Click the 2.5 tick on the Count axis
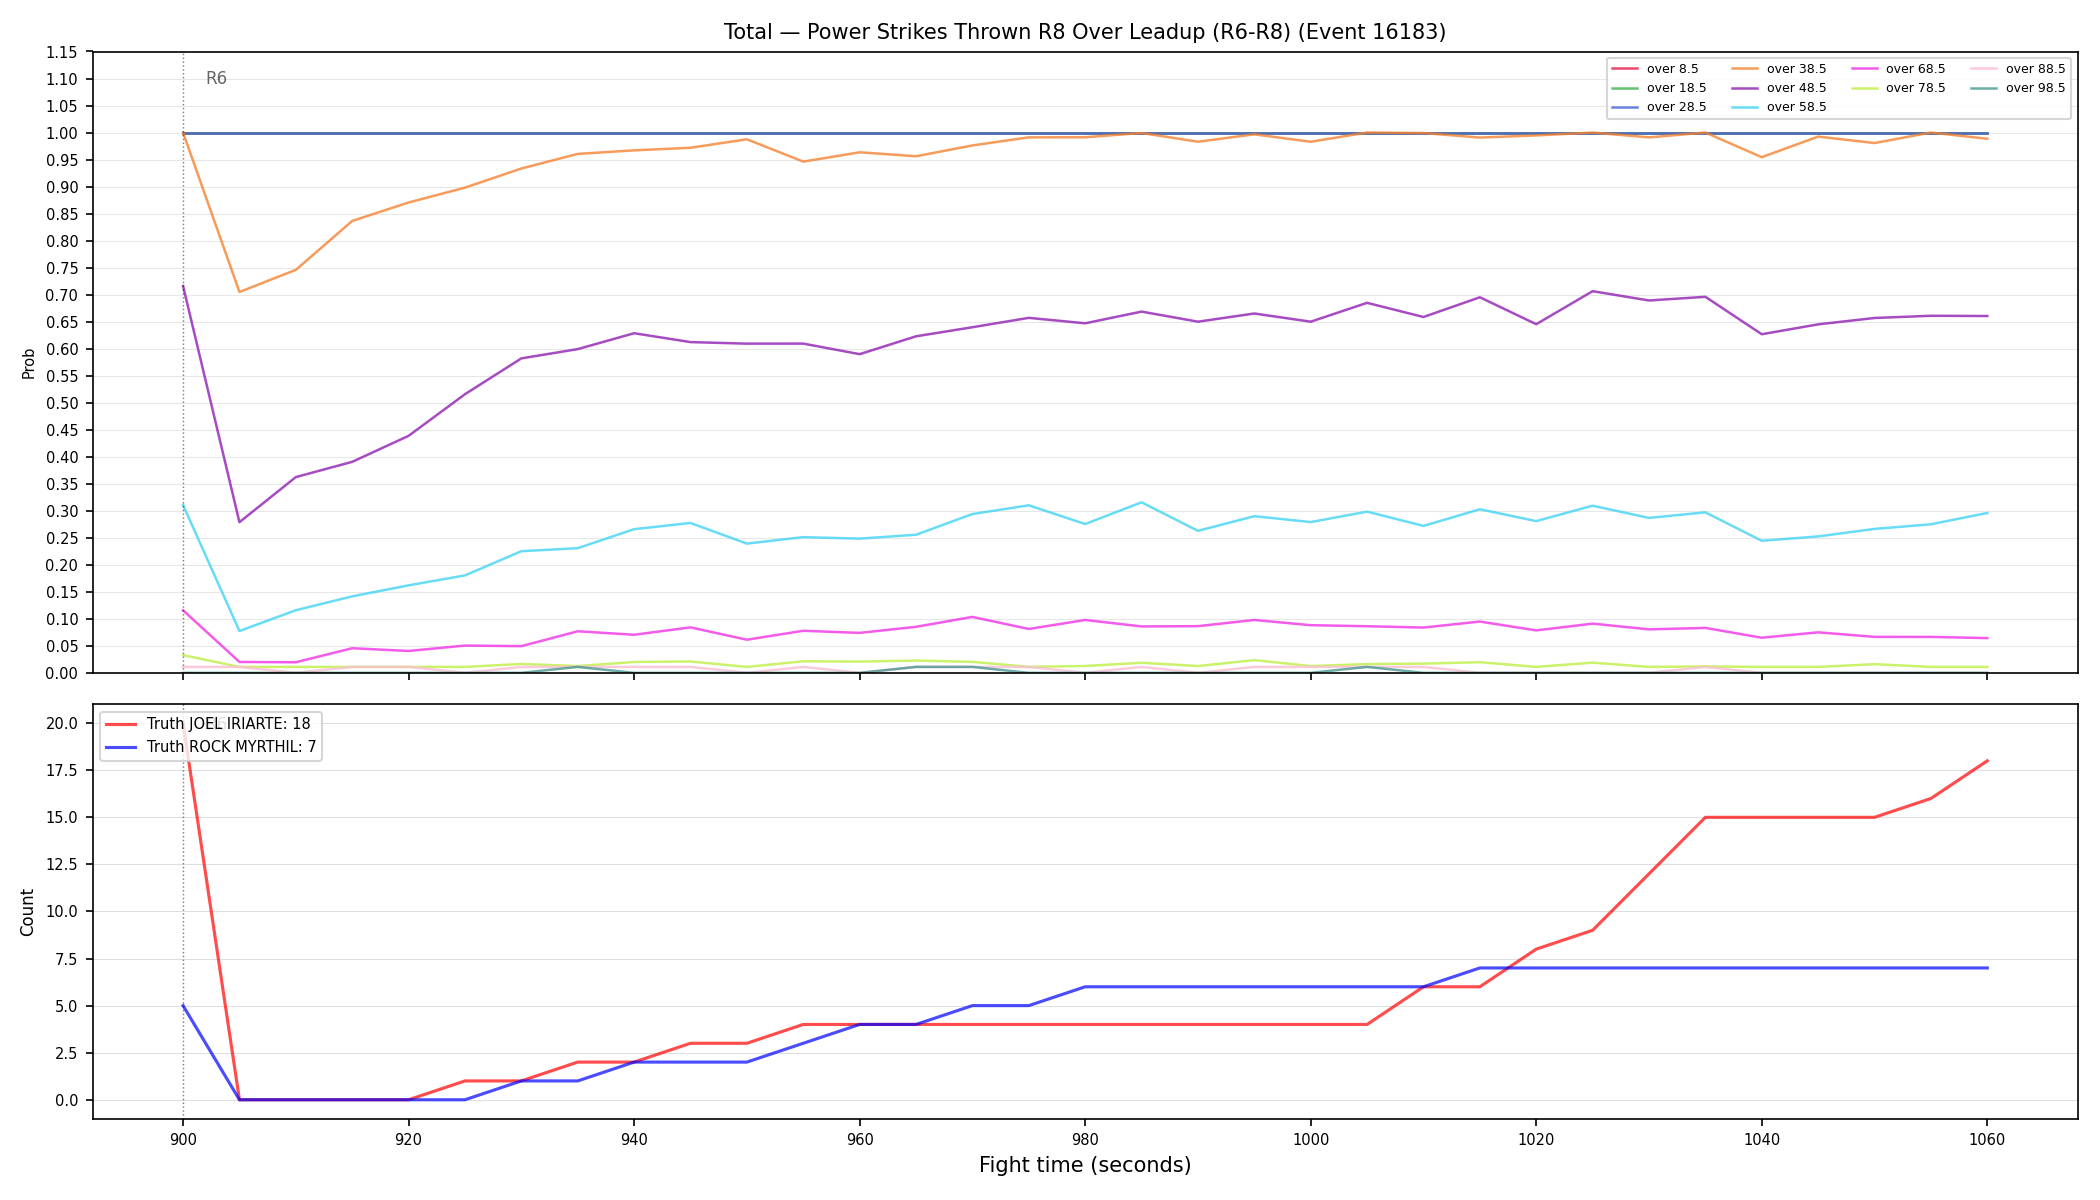Image resolution: width=2100 pixels, height=1200 pixels. click(x=67, y=1053)
